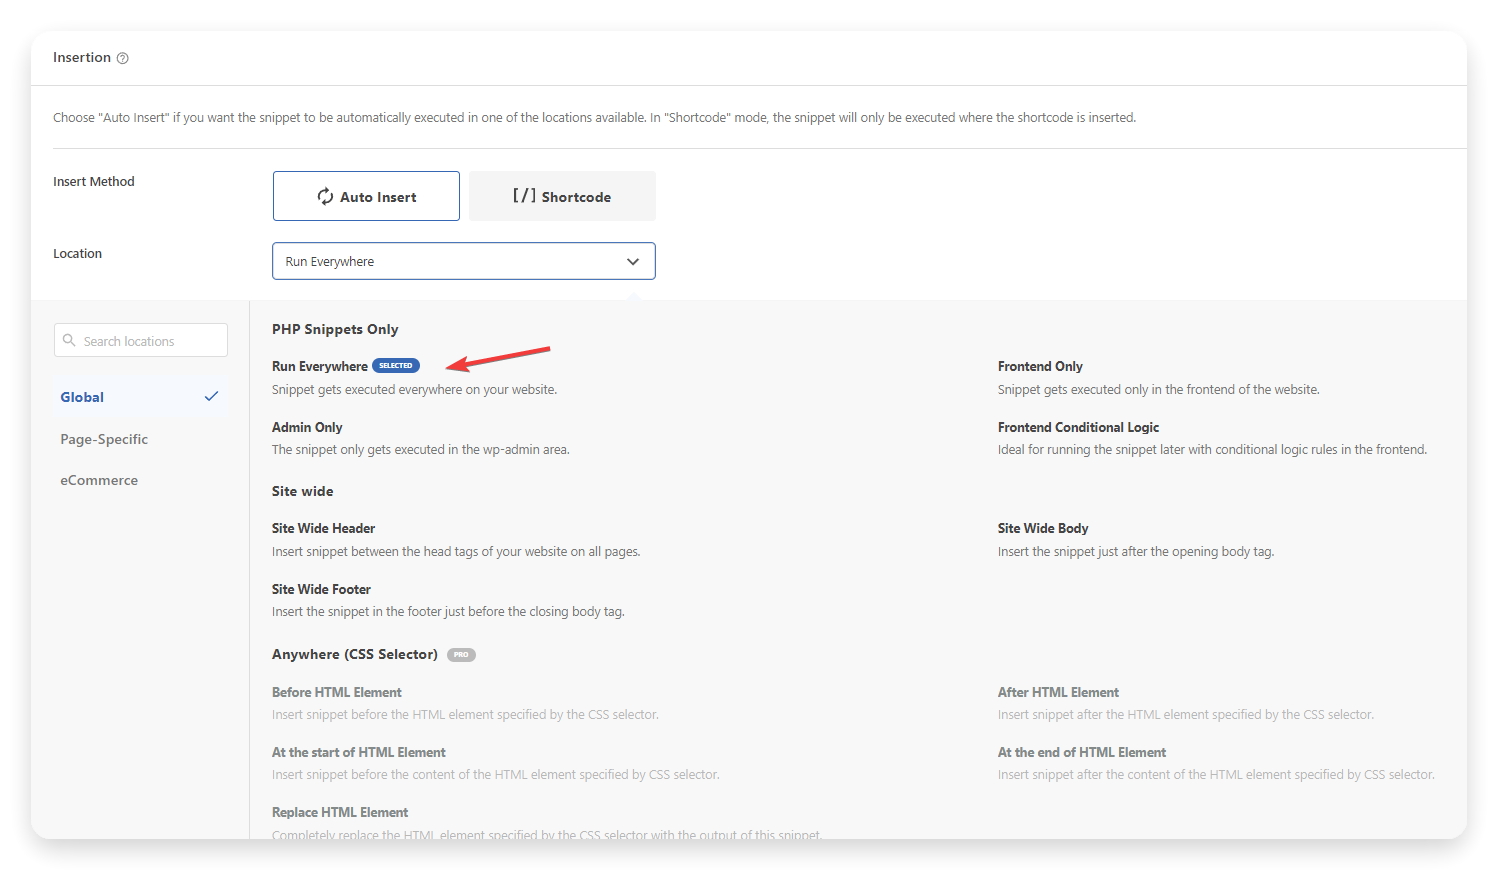
Task: Switch to the eCommerce category
Action: [x=99, y=480]
